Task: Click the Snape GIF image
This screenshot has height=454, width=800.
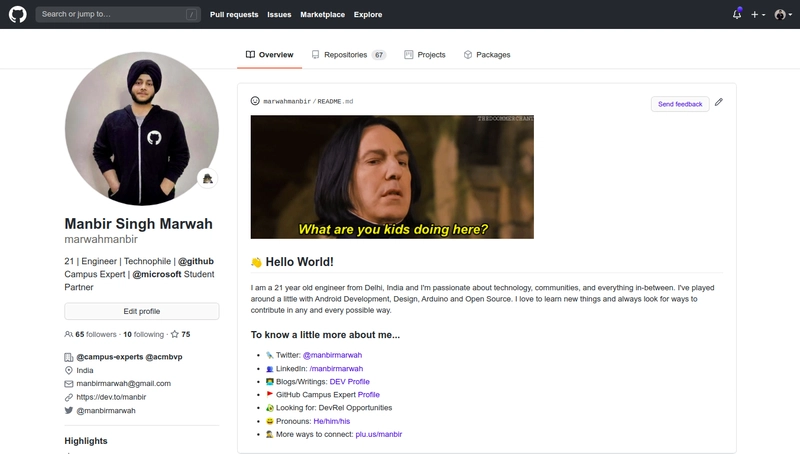Action: 392,177
